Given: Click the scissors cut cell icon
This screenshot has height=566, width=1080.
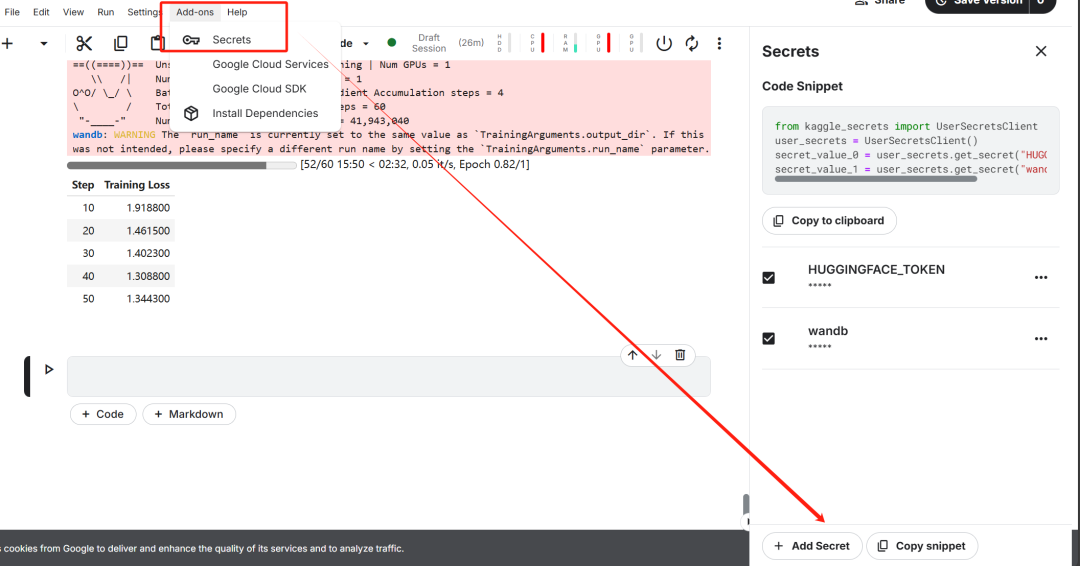Looking at the screenshot, I should coord(84,43).
